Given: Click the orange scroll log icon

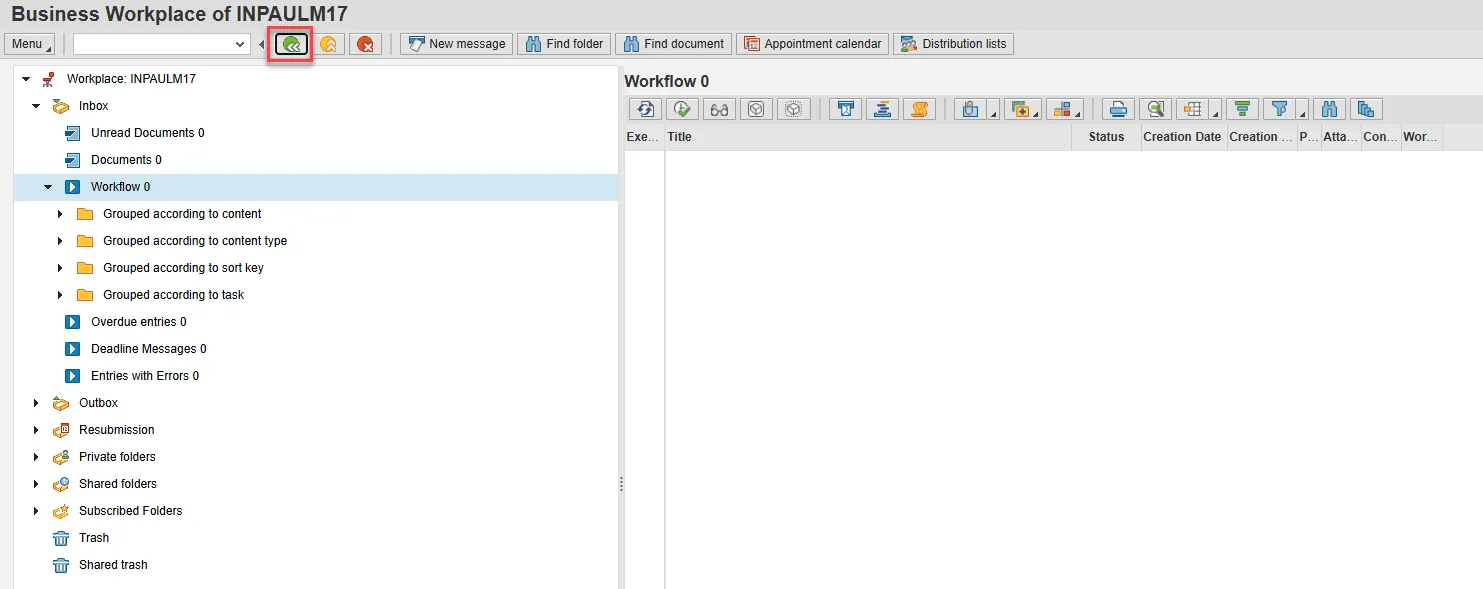Looking at the screenshot, I should tap(919, 109).
